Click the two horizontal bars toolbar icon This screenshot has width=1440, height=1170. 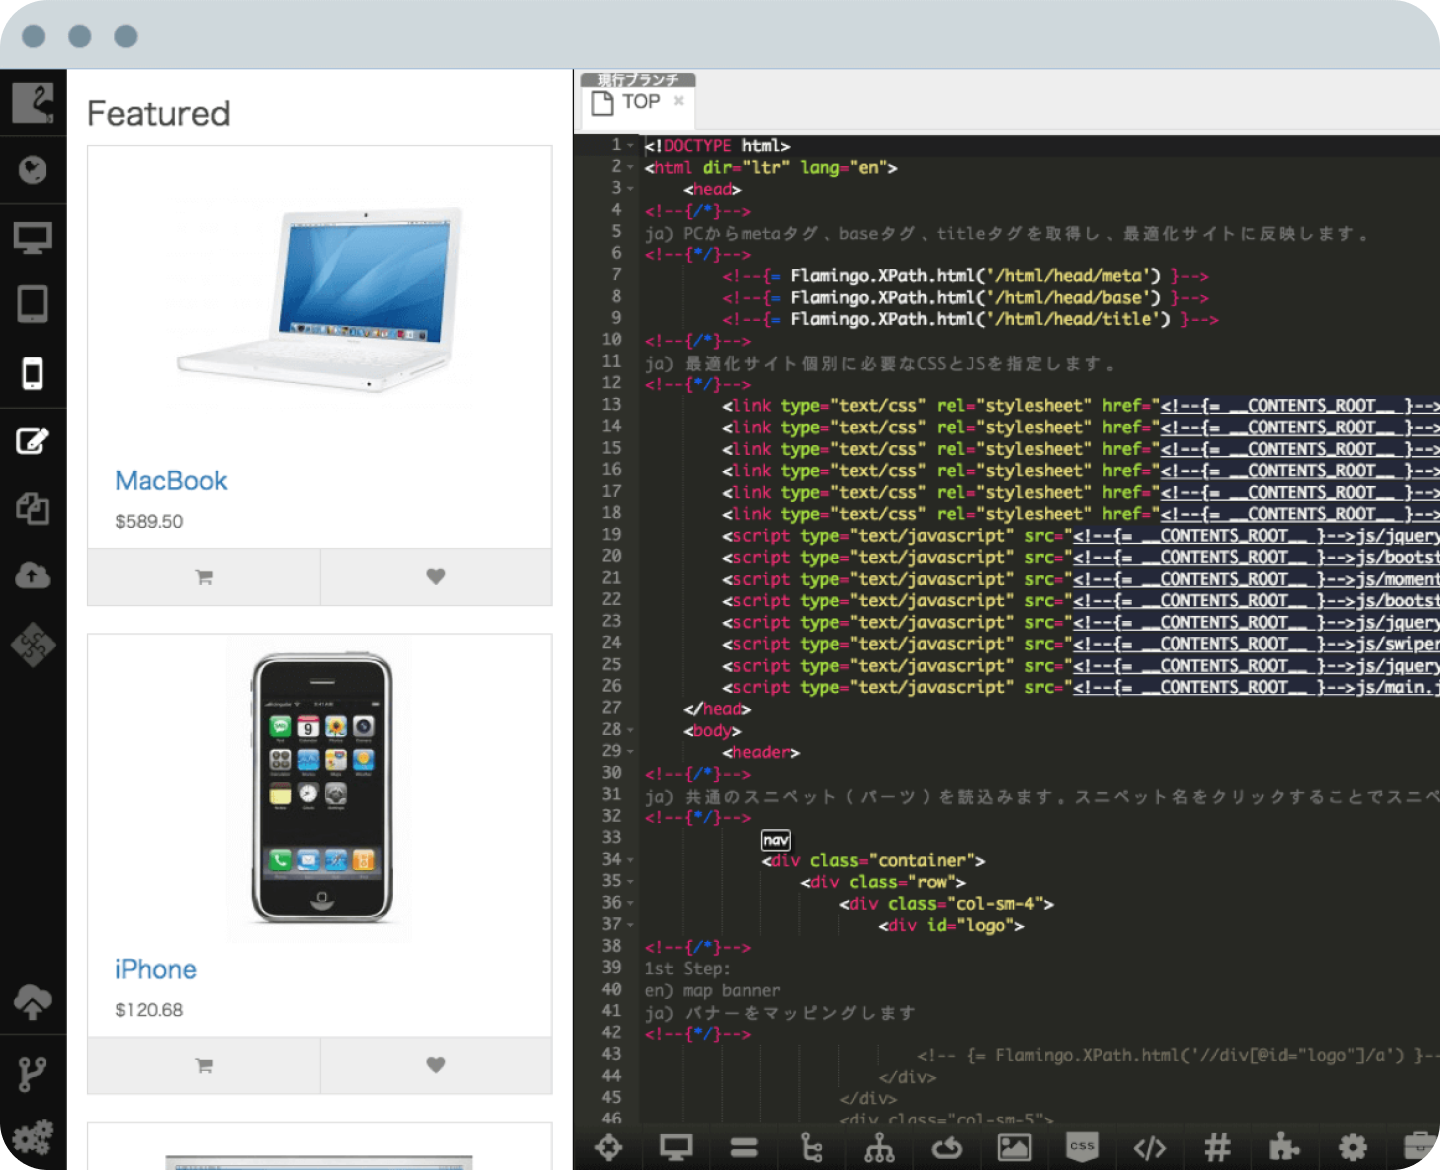744,1147
